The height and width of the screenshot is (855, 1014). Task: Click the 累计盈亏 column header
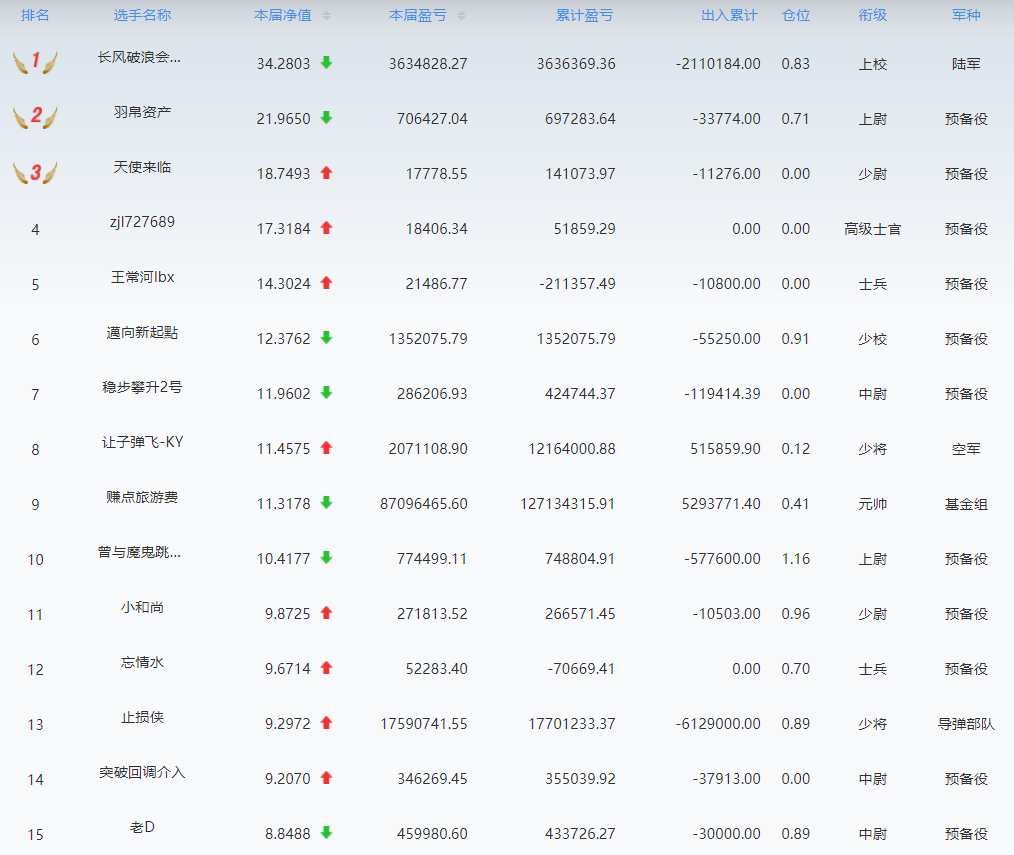point(585,16)
